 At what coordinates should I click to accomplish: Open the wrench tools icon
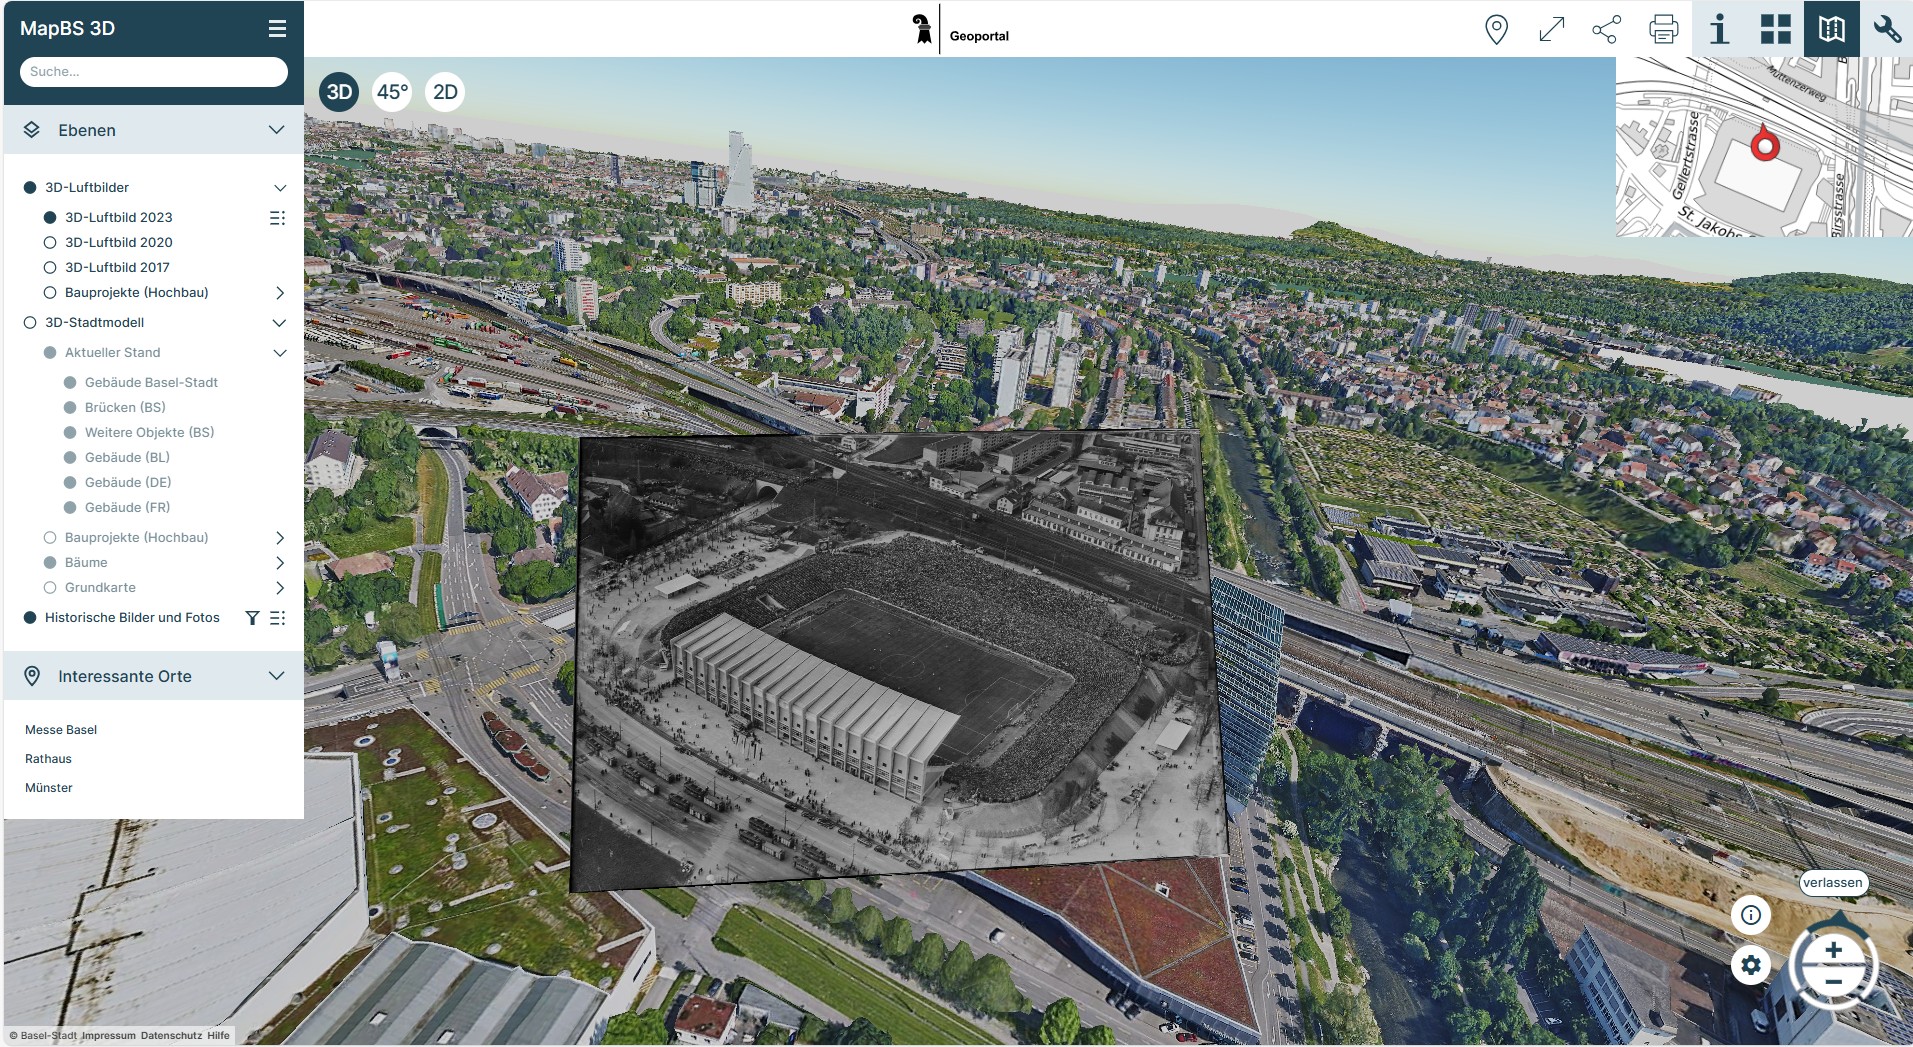(1887, 29)
